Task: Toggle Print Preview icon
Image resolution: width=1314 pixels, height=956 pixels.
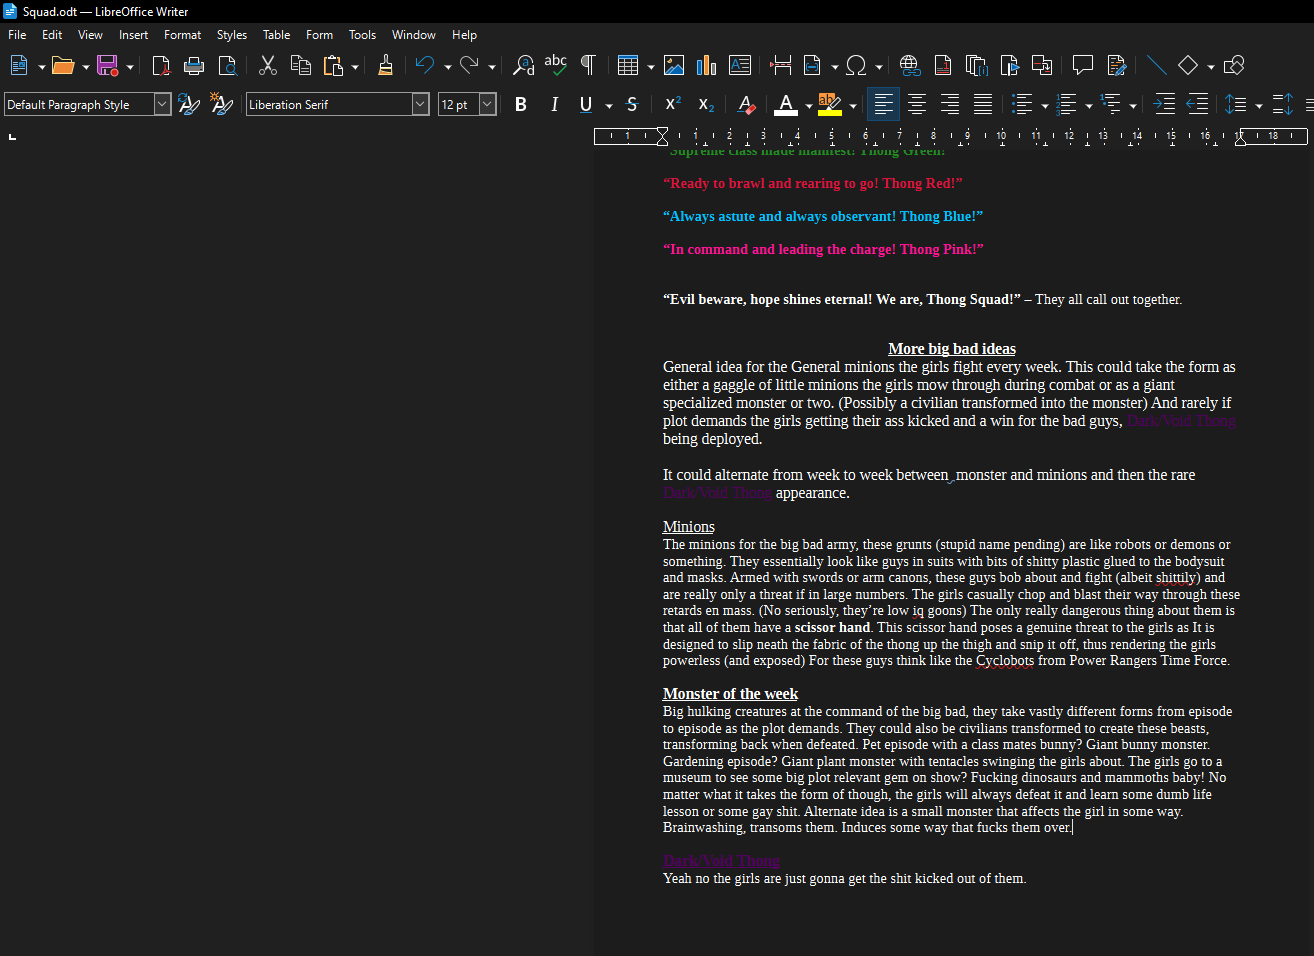Action: point(228,66)
